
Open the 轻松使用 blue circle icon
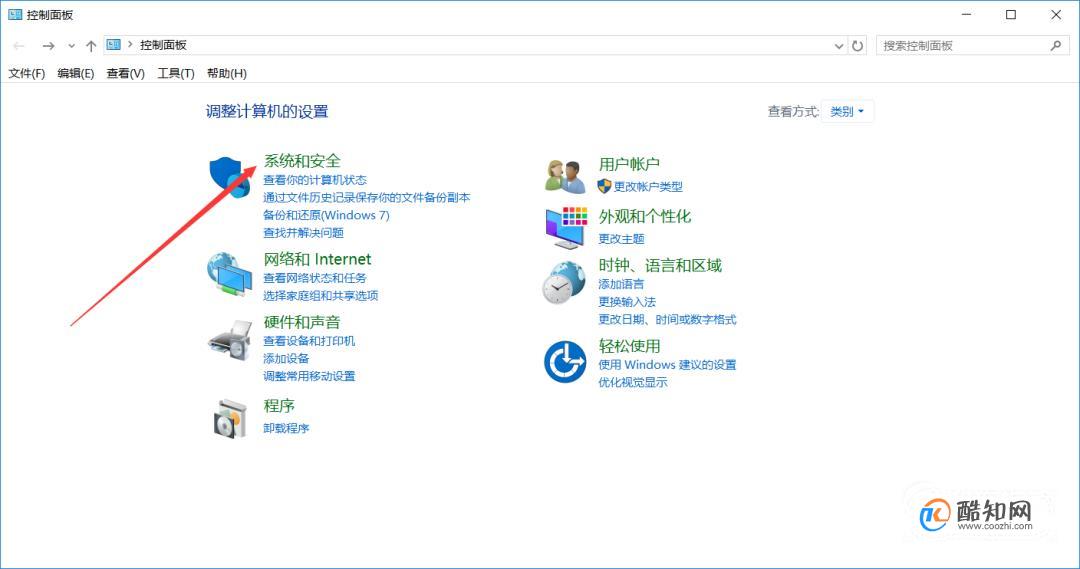[x=565, y=362]
